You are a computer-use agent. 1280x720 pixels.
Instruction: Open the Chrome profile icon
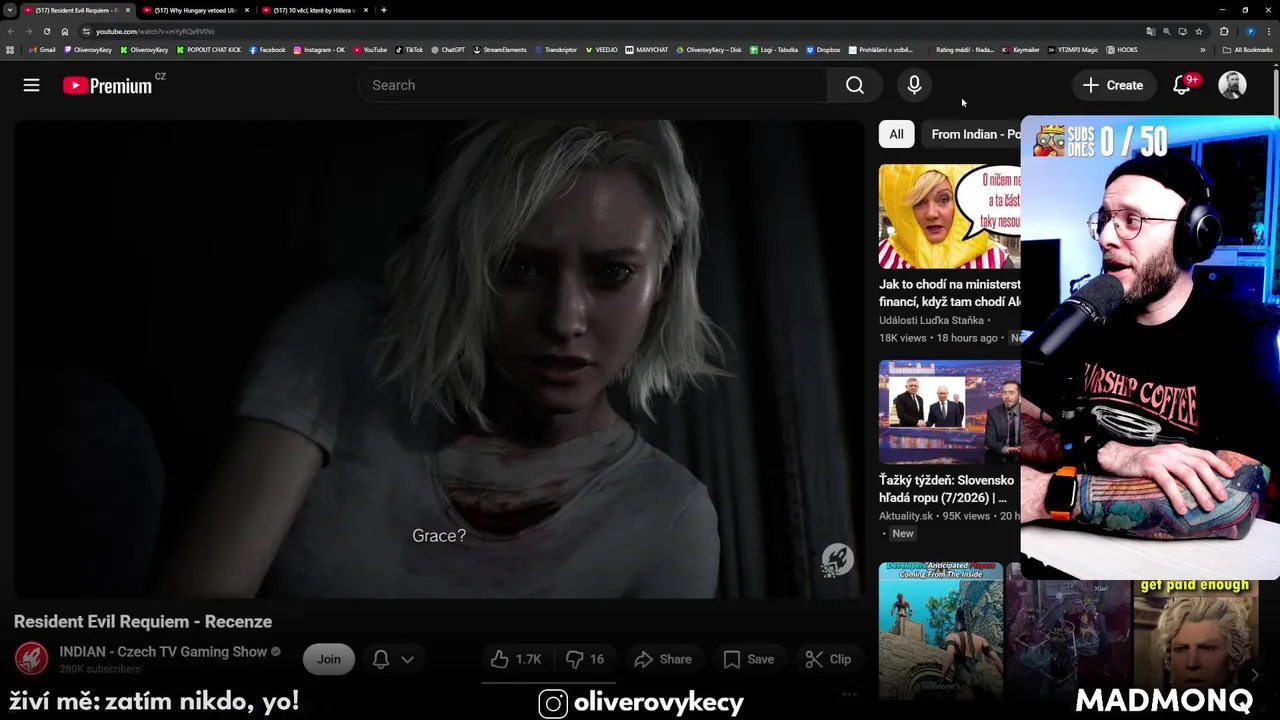(x=1250, y=31)
